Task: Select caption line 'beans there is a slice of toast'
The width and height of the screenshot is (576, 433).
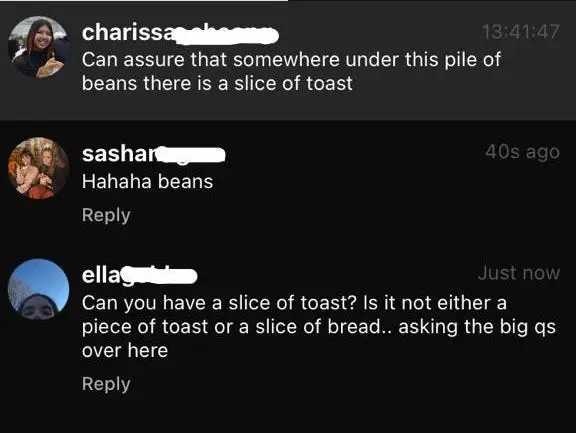Action: 217,83
